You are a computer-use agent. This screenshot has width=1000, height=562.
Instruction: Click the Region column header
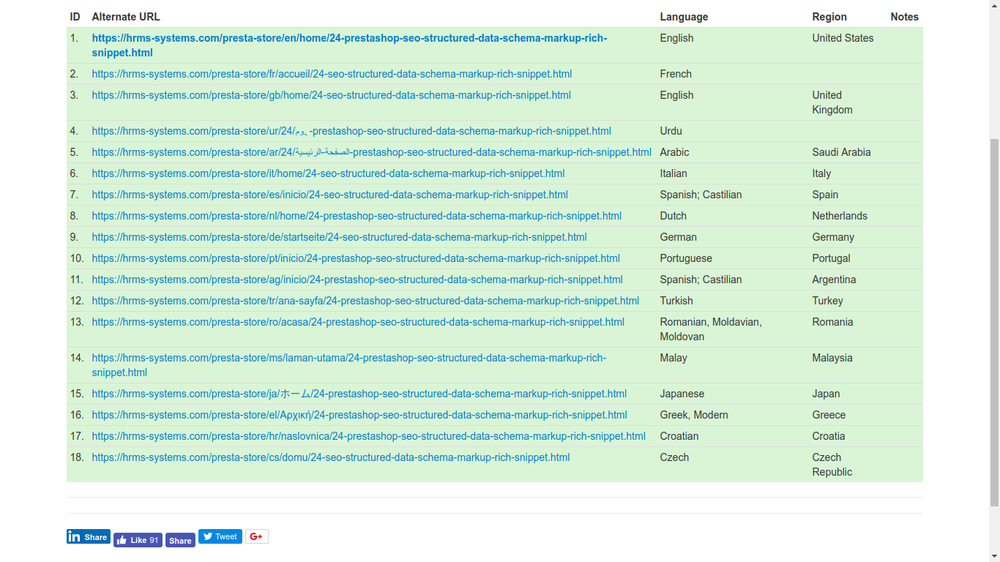829,17
